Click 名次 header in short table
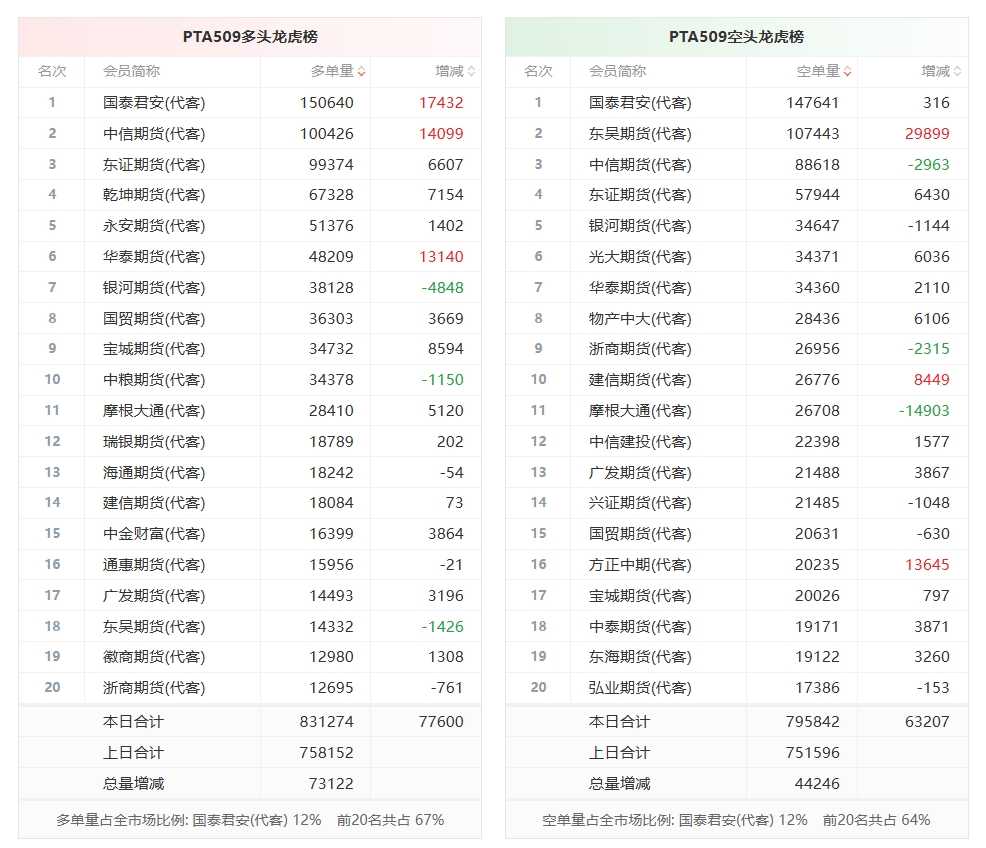The image size is (986, 848). click(x=538, y=72)
